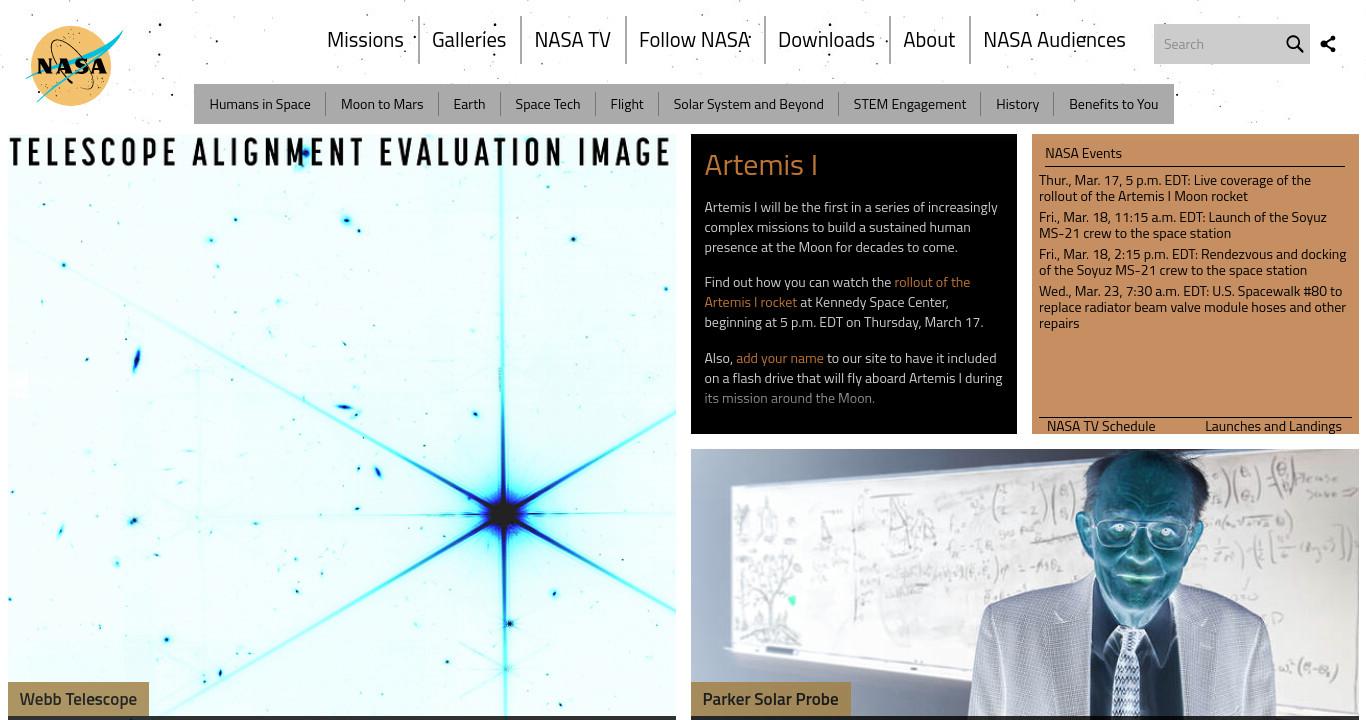The width and height of the screenshot is (1366, 720).
Task: Open the Missions menu
Action: [x=365, y=40]
